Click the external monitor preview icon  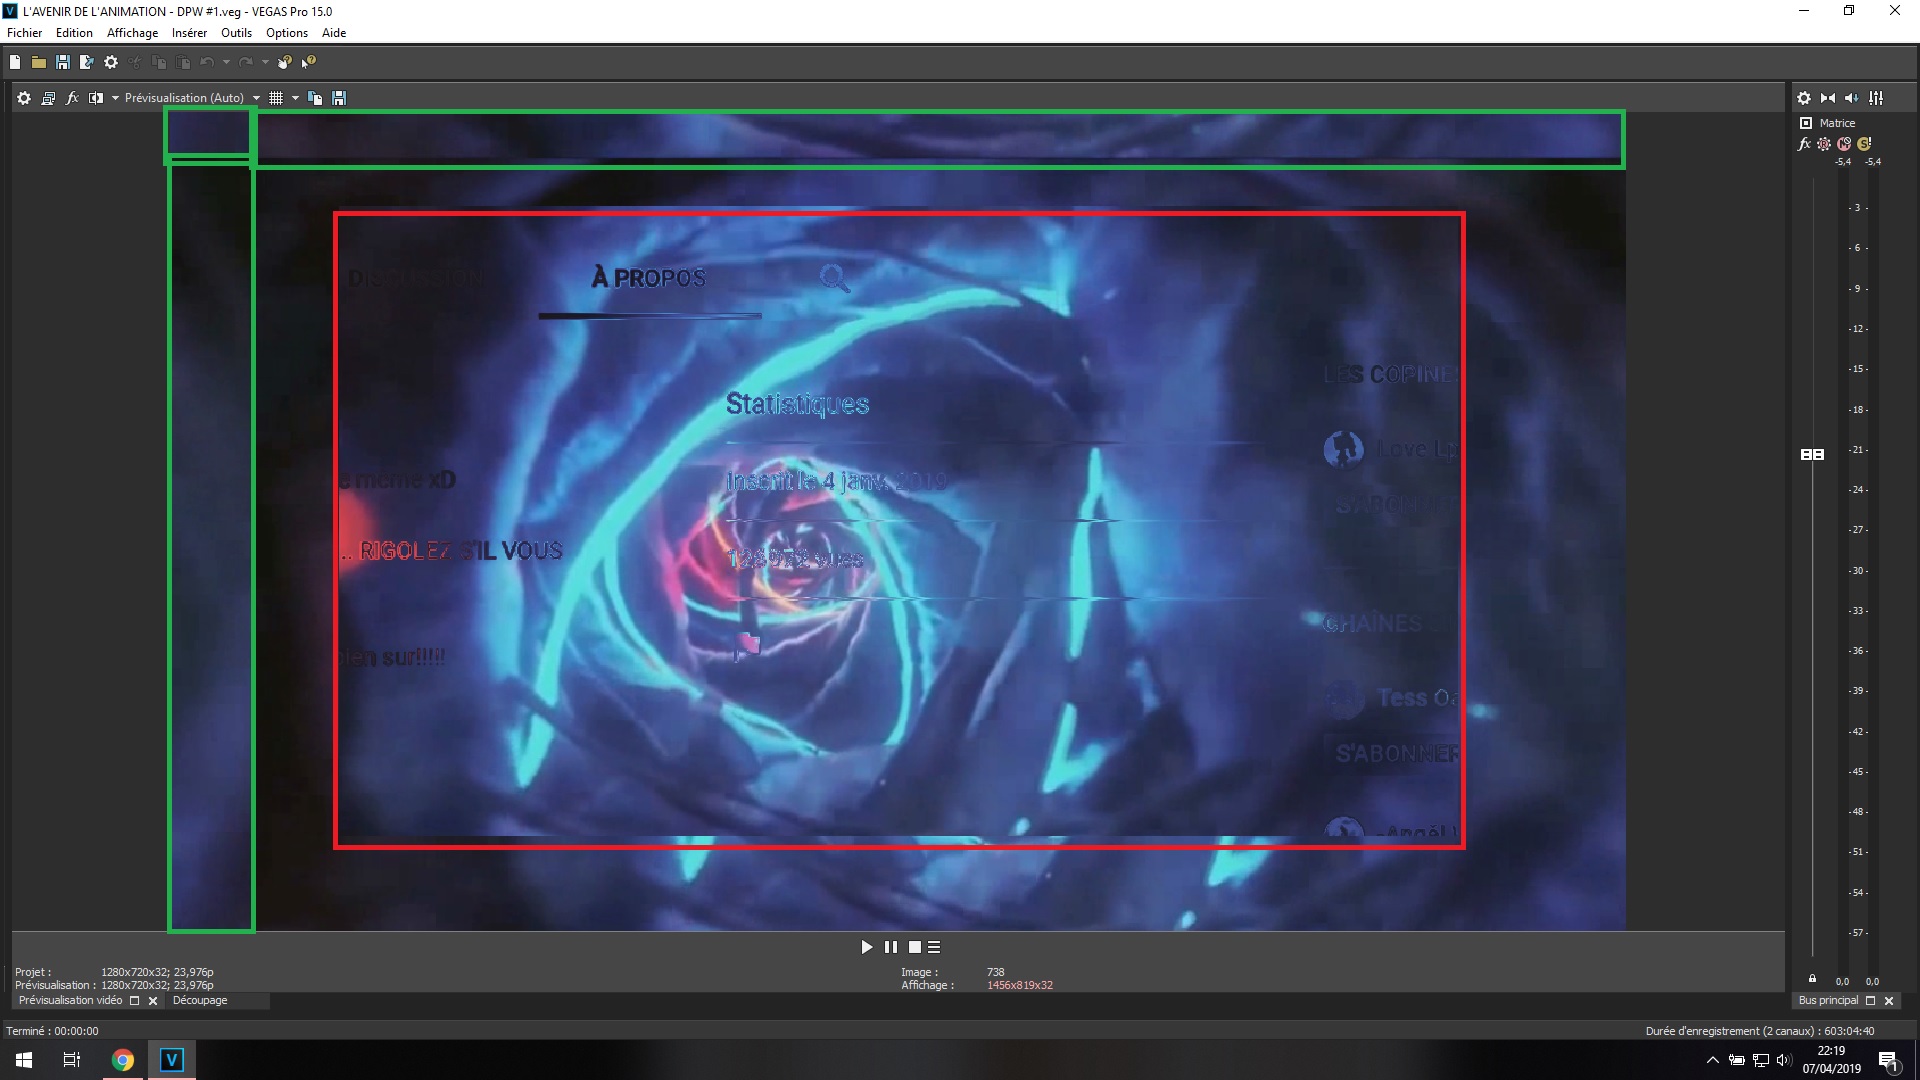click(x=48, y=98)
